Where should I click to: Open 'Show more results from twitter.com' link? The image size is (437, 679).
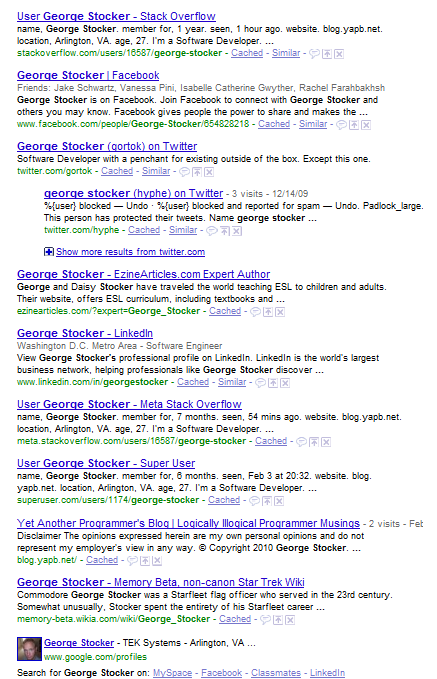[x=130, y=252]
